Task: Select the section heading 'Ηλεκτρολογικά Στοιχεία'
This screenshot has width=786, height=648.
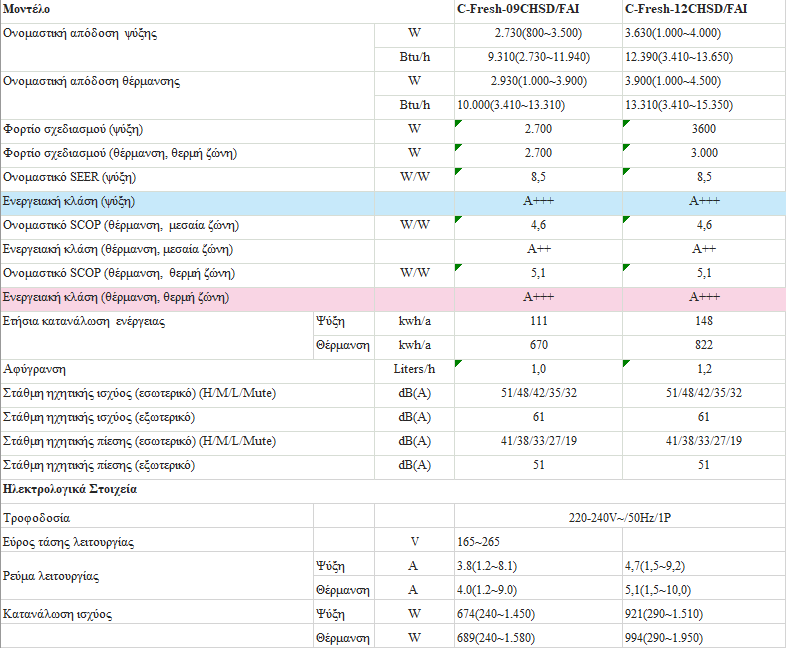Action: 70,489
